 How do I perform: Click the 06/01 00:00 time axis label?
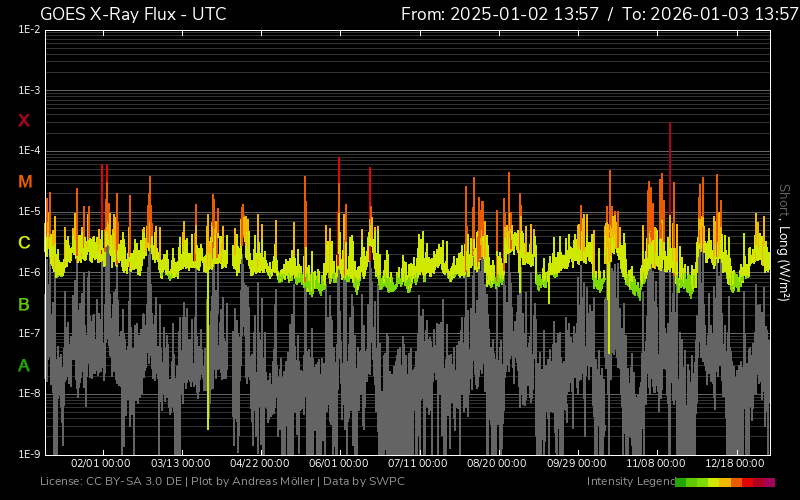tap(339, 463)
